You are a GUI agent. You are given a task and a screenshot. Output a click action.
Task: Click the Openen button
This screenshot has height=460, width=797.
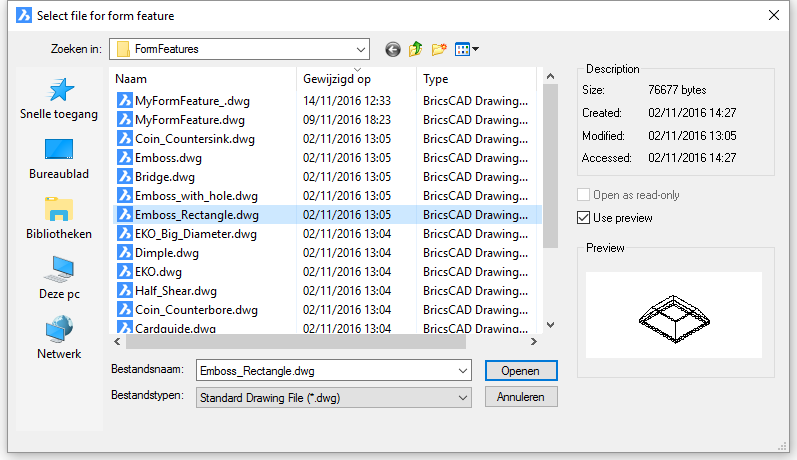[521, 371]
